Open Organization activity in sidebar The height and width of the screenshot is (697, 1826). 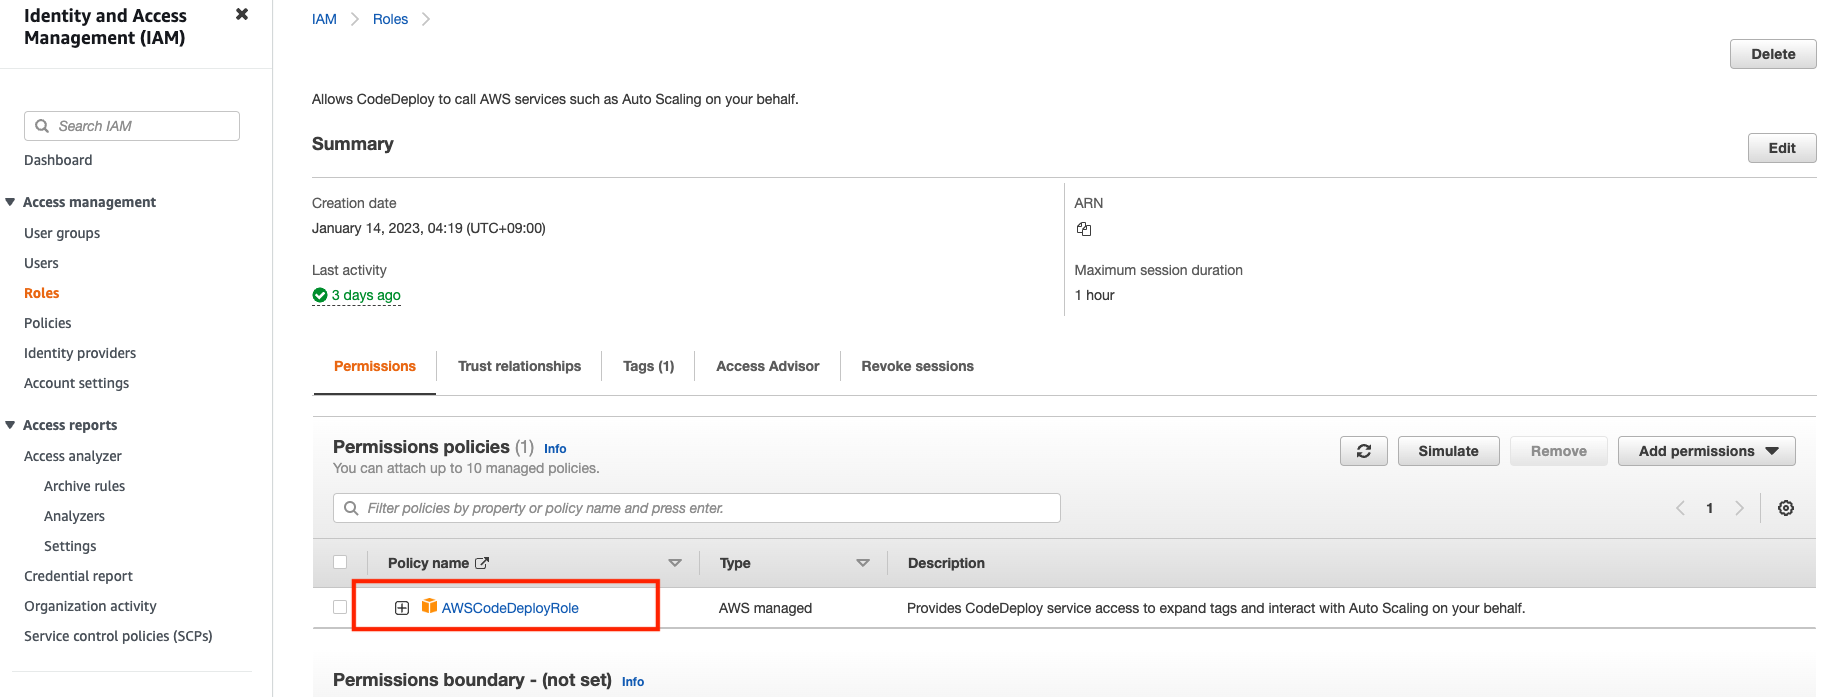[x=90, y=606]
